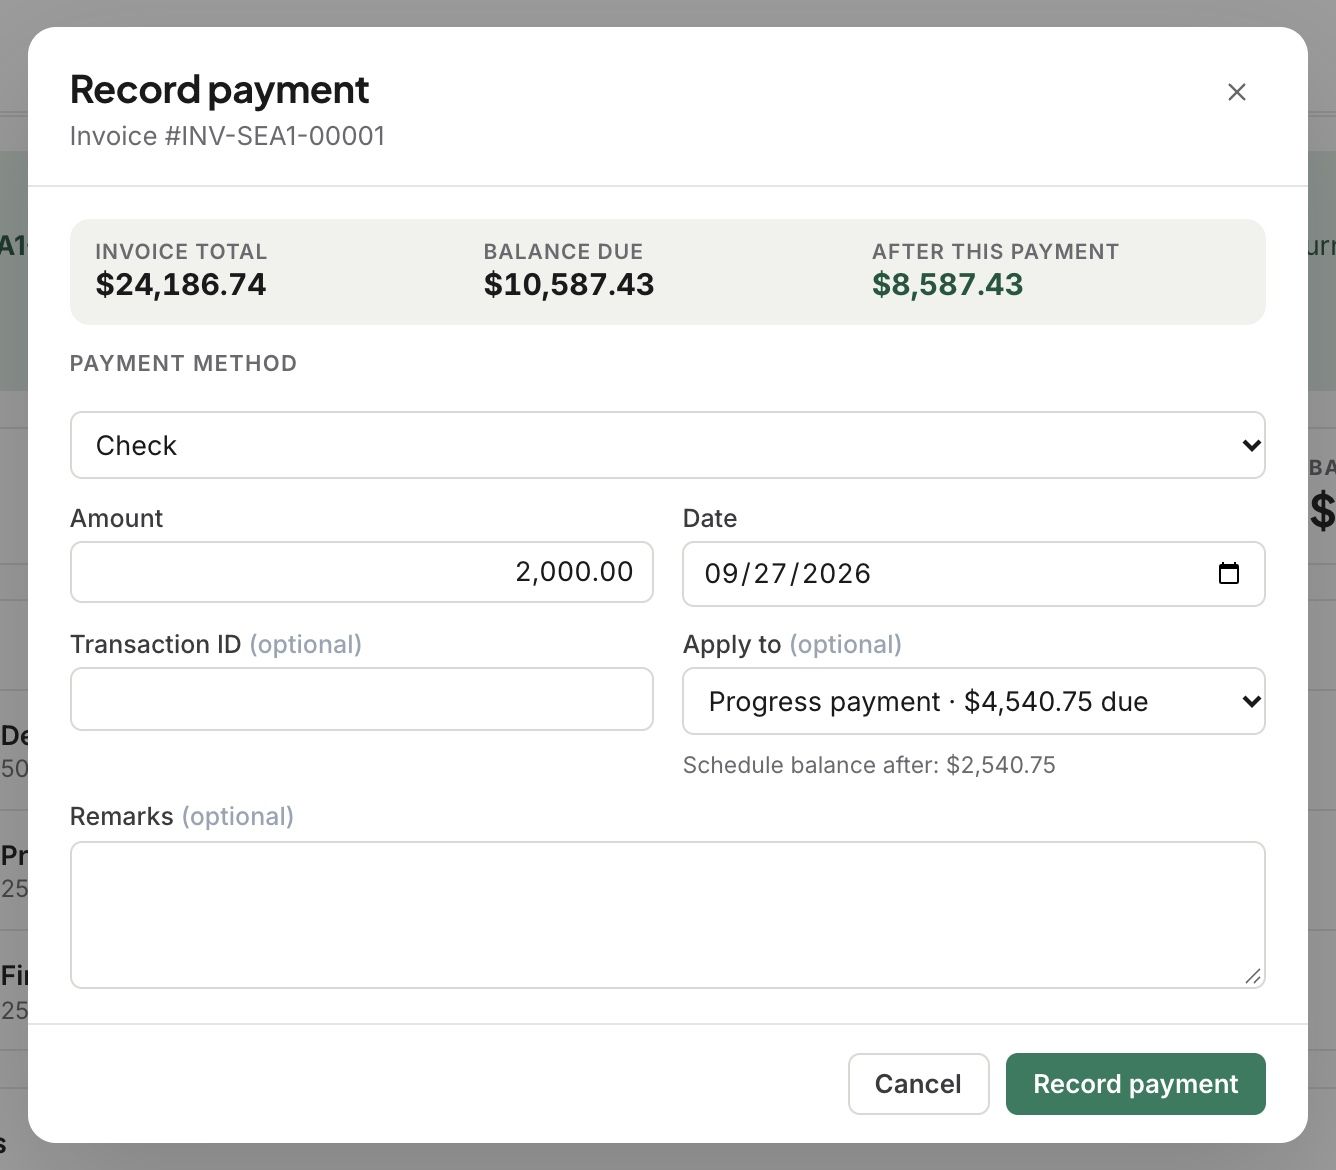Click the Amount input field

tap(362, 572)
